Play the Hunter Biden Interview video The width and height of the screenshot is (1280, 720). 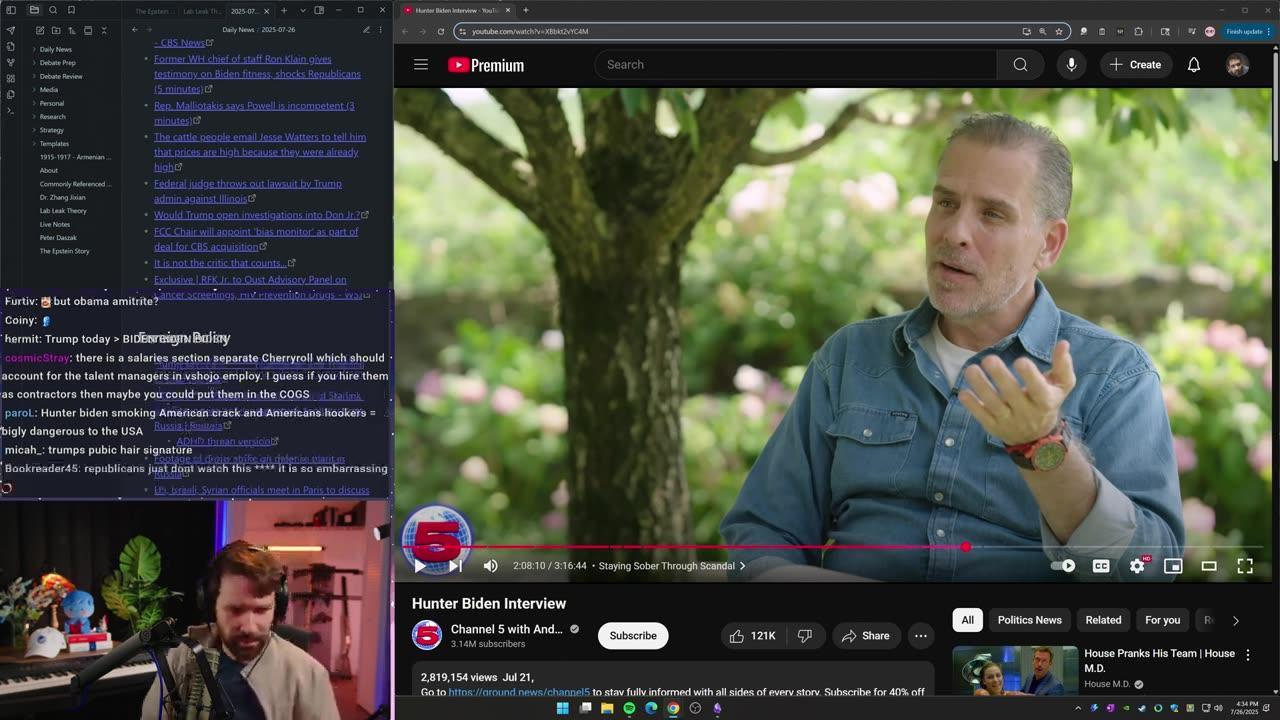420,566
